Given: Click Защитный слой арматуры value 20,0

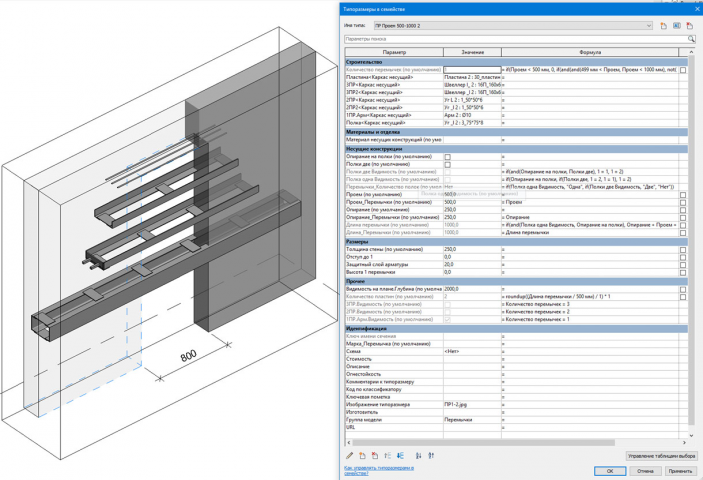Looking at the screenshot, I should [472, 264].
